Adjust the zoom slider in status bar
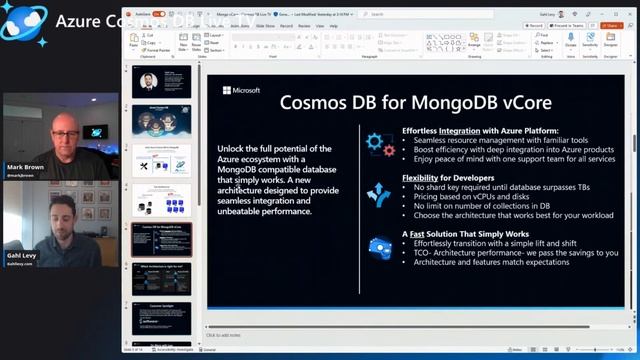Image resolution: width=640 pixels, height=360 pixels. 595,350
